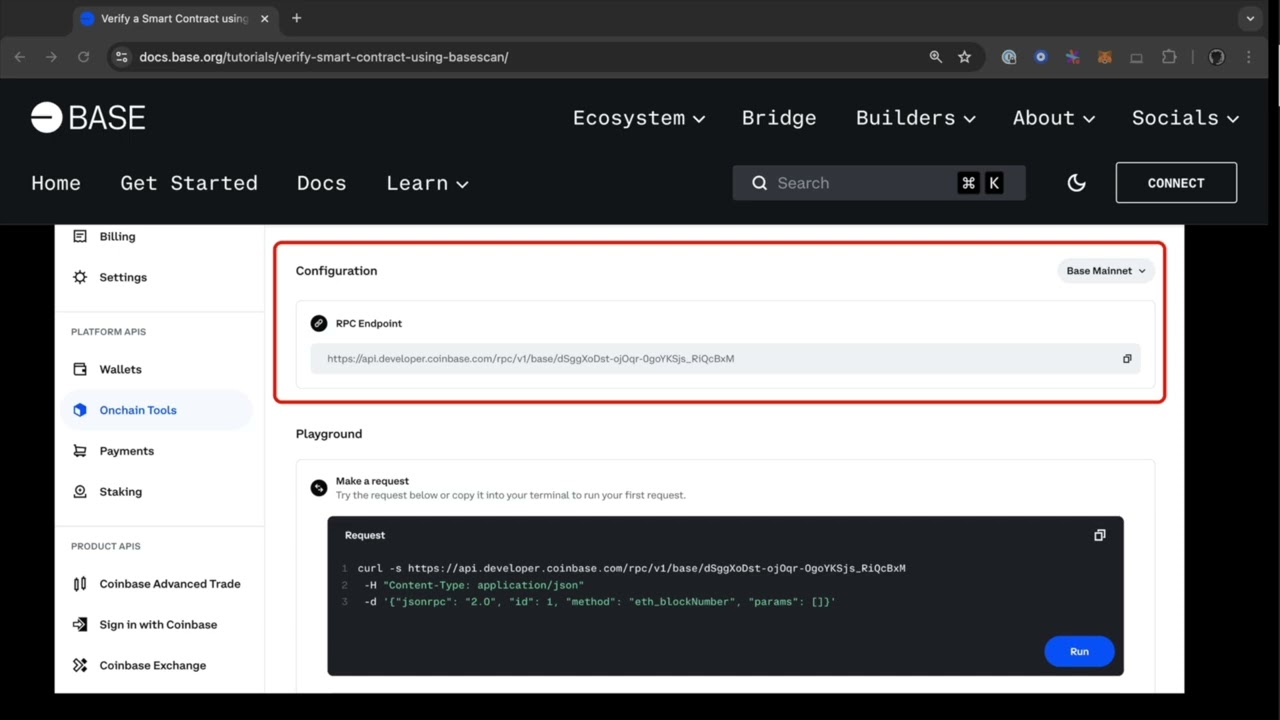Click the Content-Type header line
The height and width of the screenshot is (720, 1280).
click(x=474, y=585)
